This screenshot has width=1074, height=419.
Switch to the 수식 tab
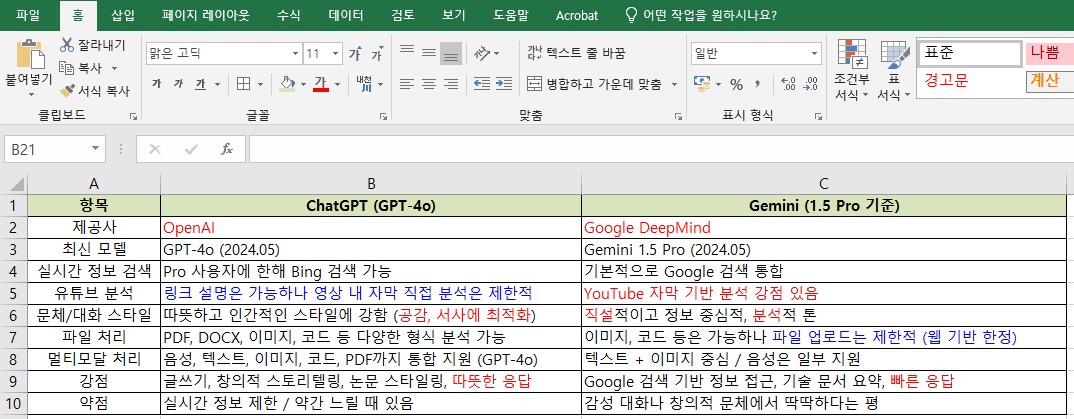click(x=288, y=15)
